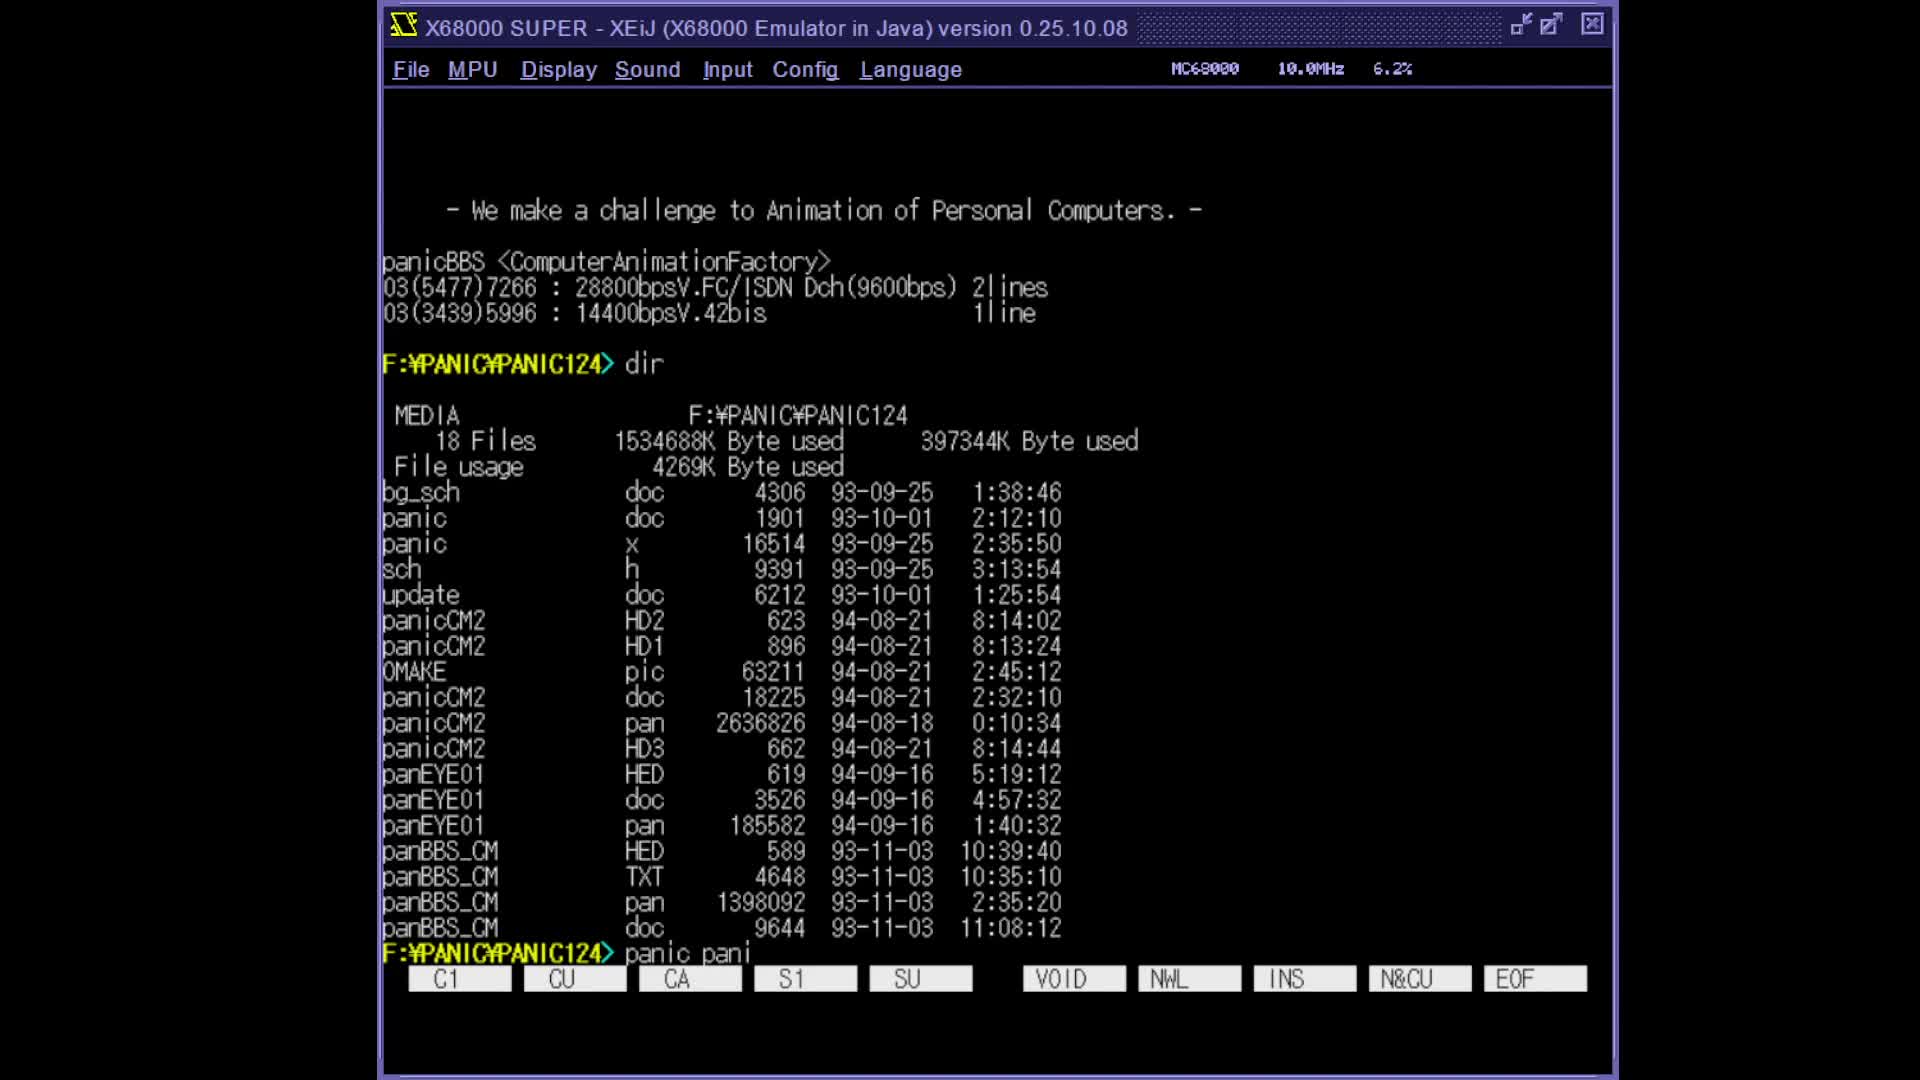Screen dimensions: 1920x1080
Task: Click the VOID function key label
Action: pos(1074,979)
